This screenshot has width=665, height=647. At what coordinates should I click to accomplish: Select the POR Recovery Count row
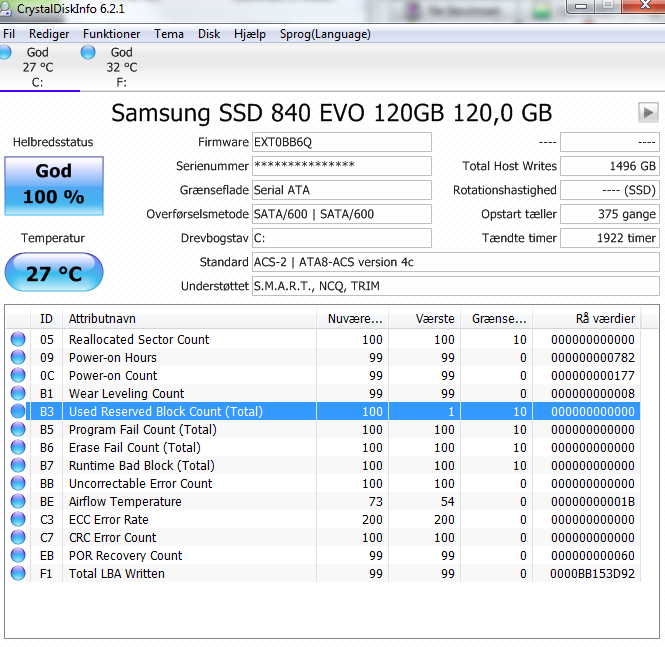pos(323,555)
